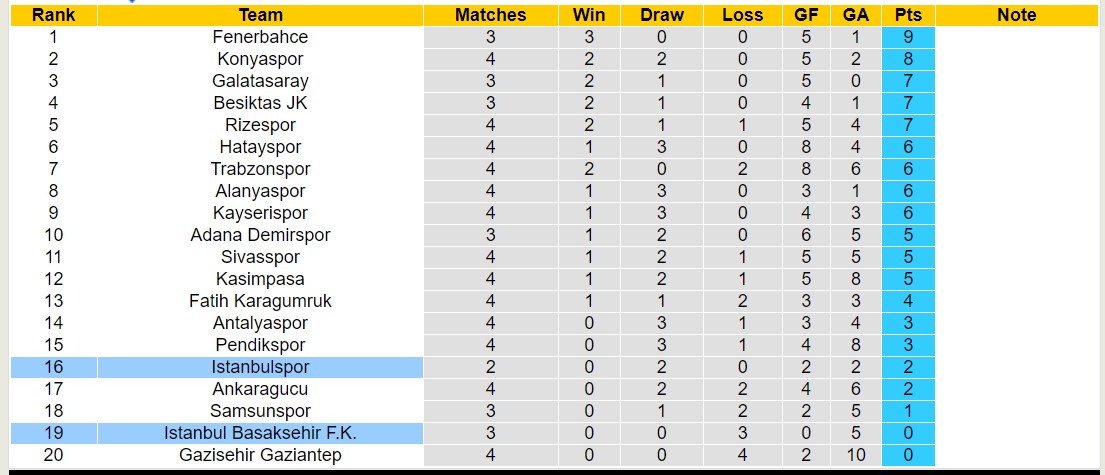The height and width of the screenshot is (475, 1105).
Task: Click Fenerbahce's blue points cell
Action: click(x=908, y=37)
